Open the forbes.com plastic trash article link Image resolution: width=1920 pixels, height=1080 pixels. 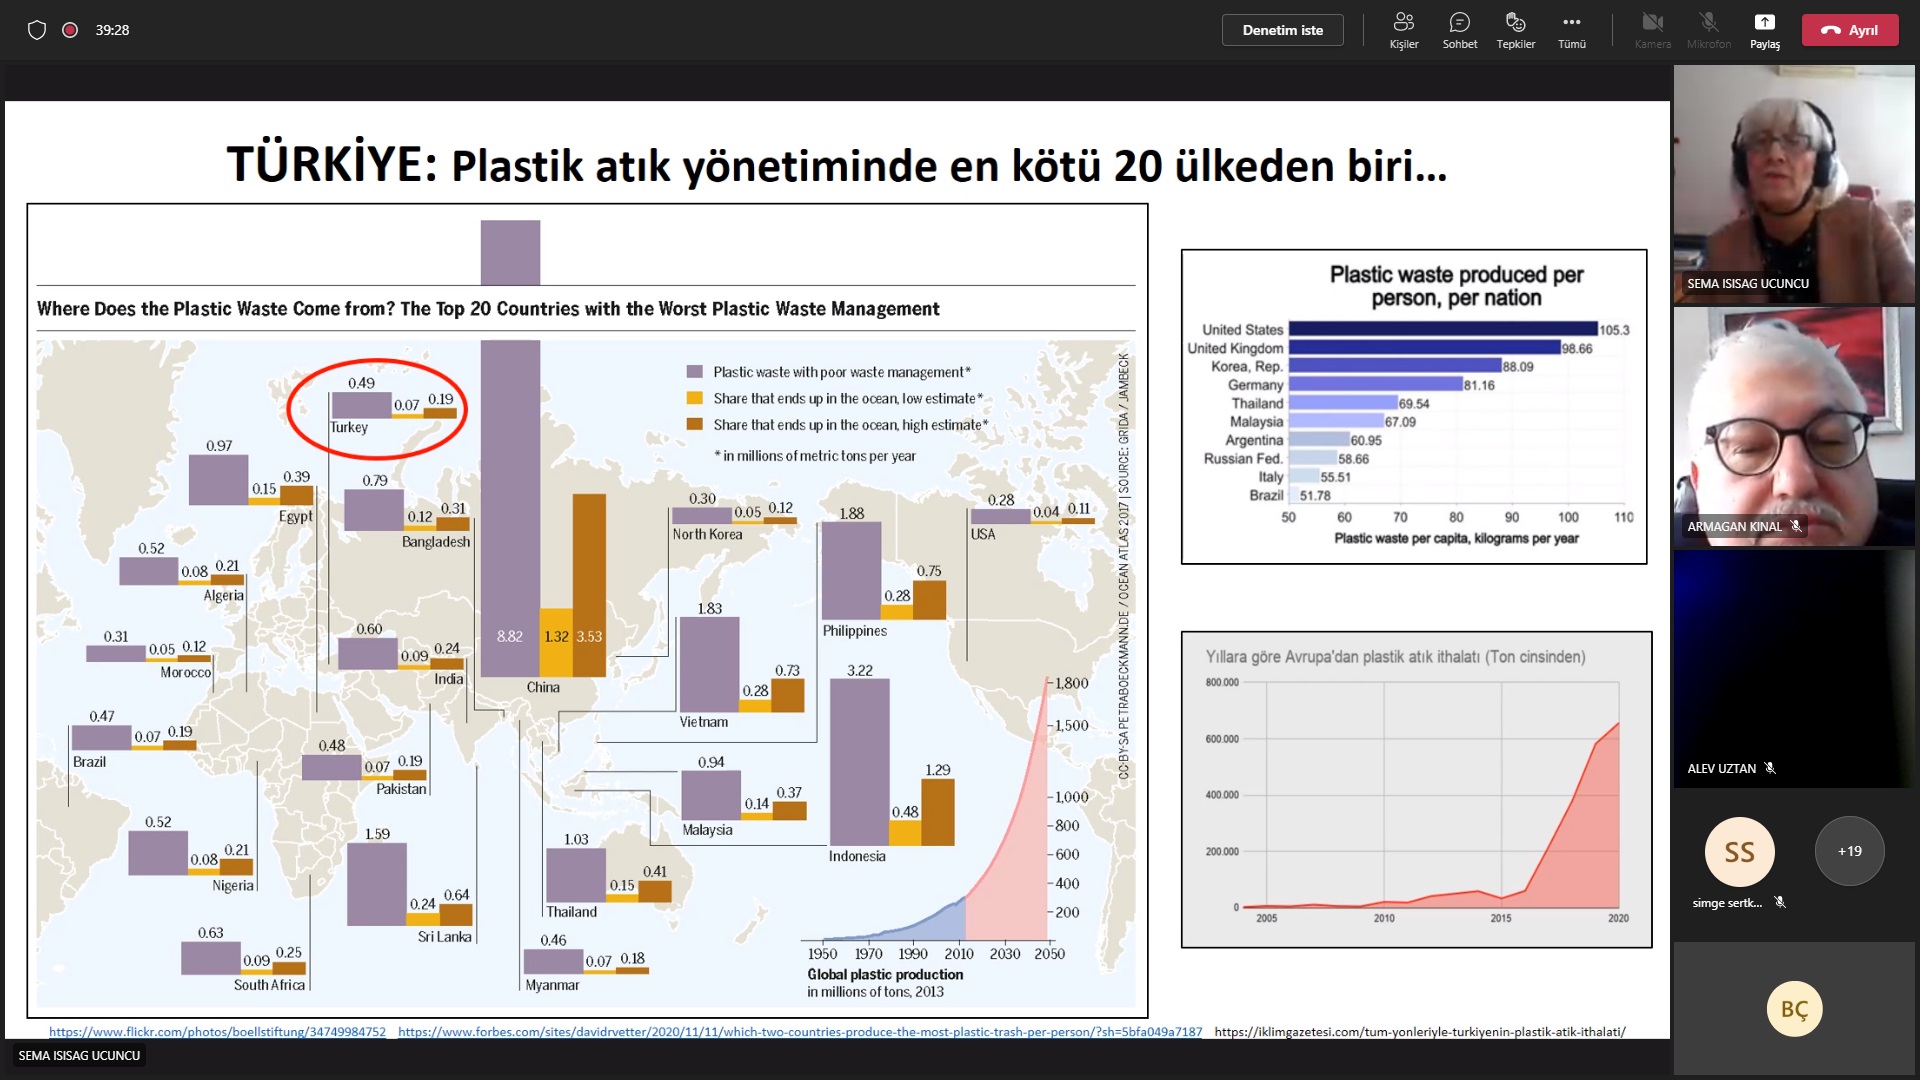(800, 1032)
